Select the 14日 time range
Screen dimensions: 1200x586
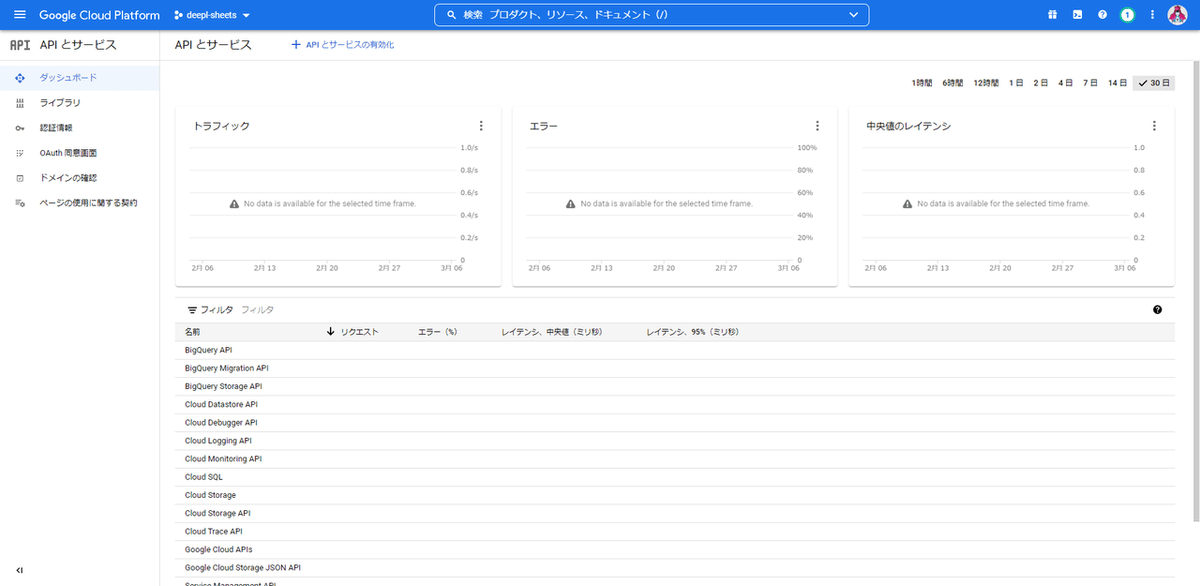(1117, 83)
